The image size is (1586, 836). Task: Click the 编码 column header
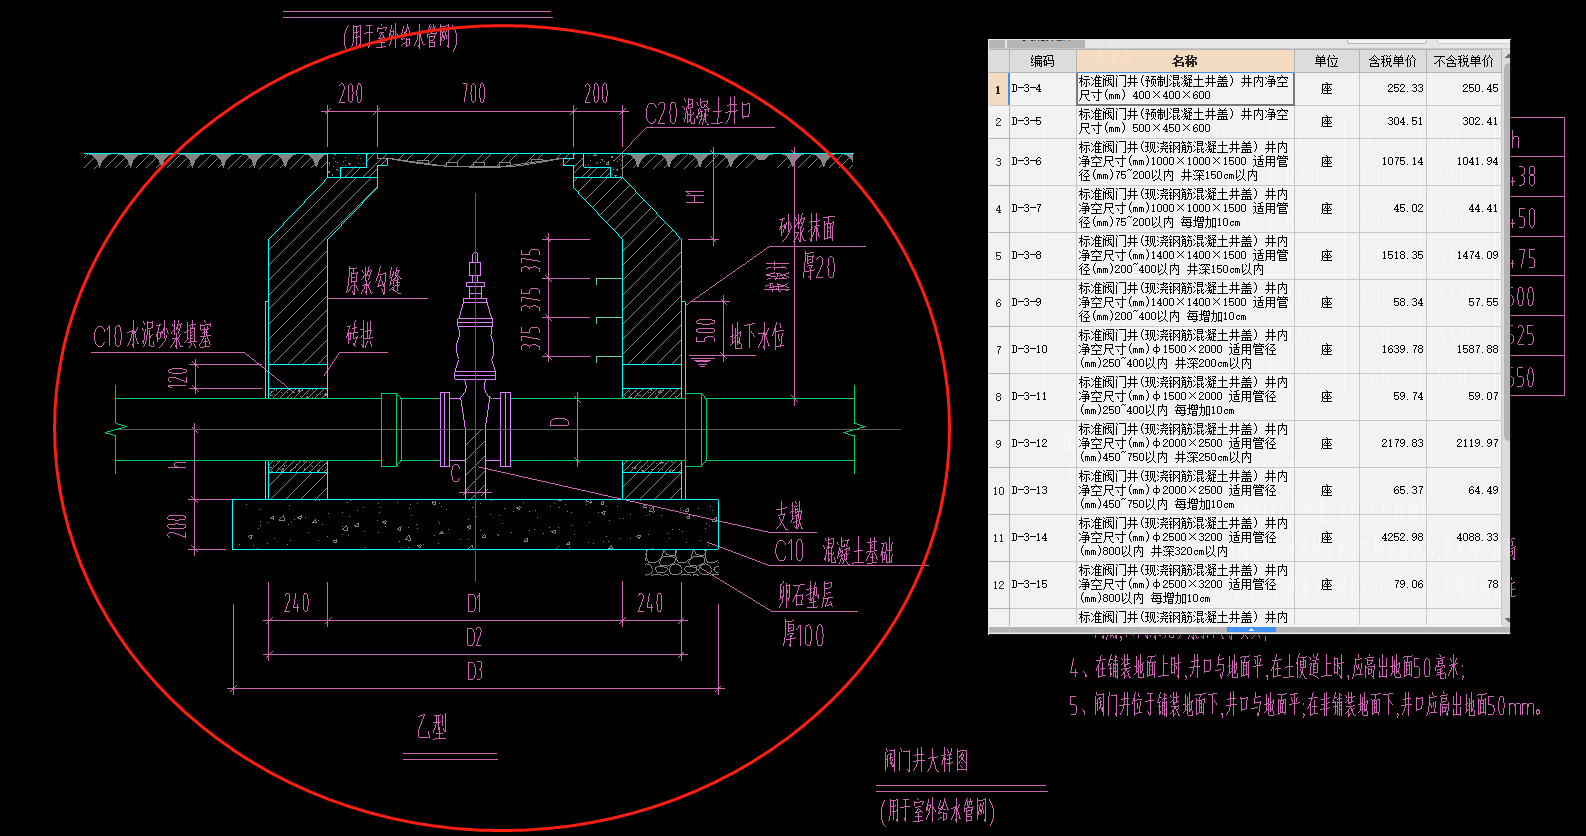(1042, 61)
